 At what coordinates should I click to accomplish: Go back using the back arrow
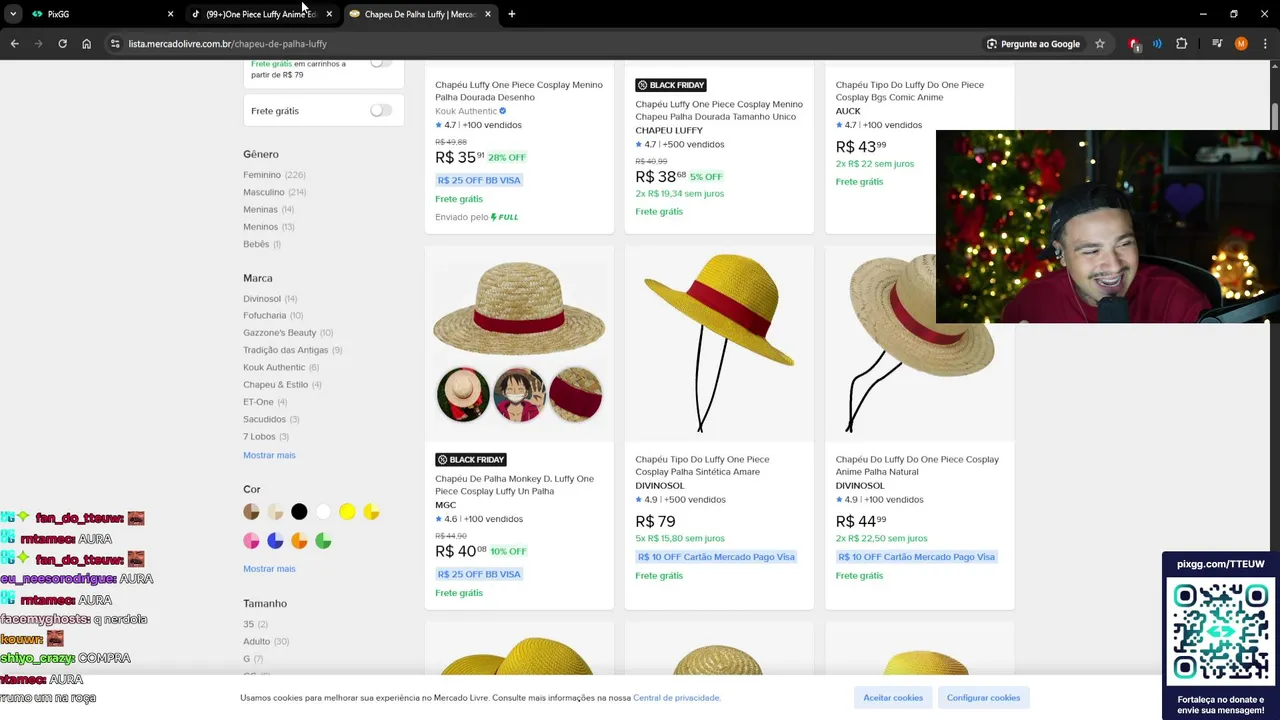[x=14, y=44]
